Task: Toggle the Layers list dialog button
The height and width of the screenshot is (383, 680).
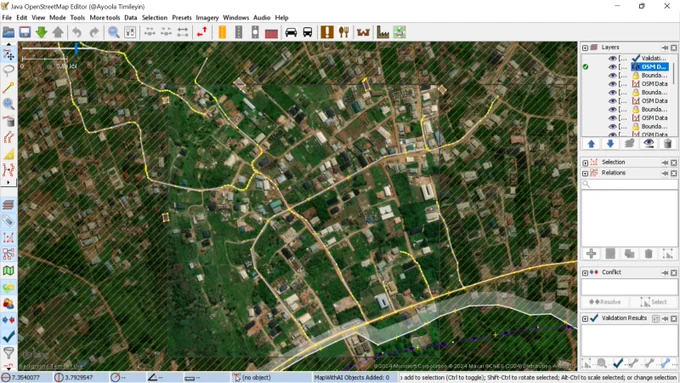Action: click(x=8, y=204)
